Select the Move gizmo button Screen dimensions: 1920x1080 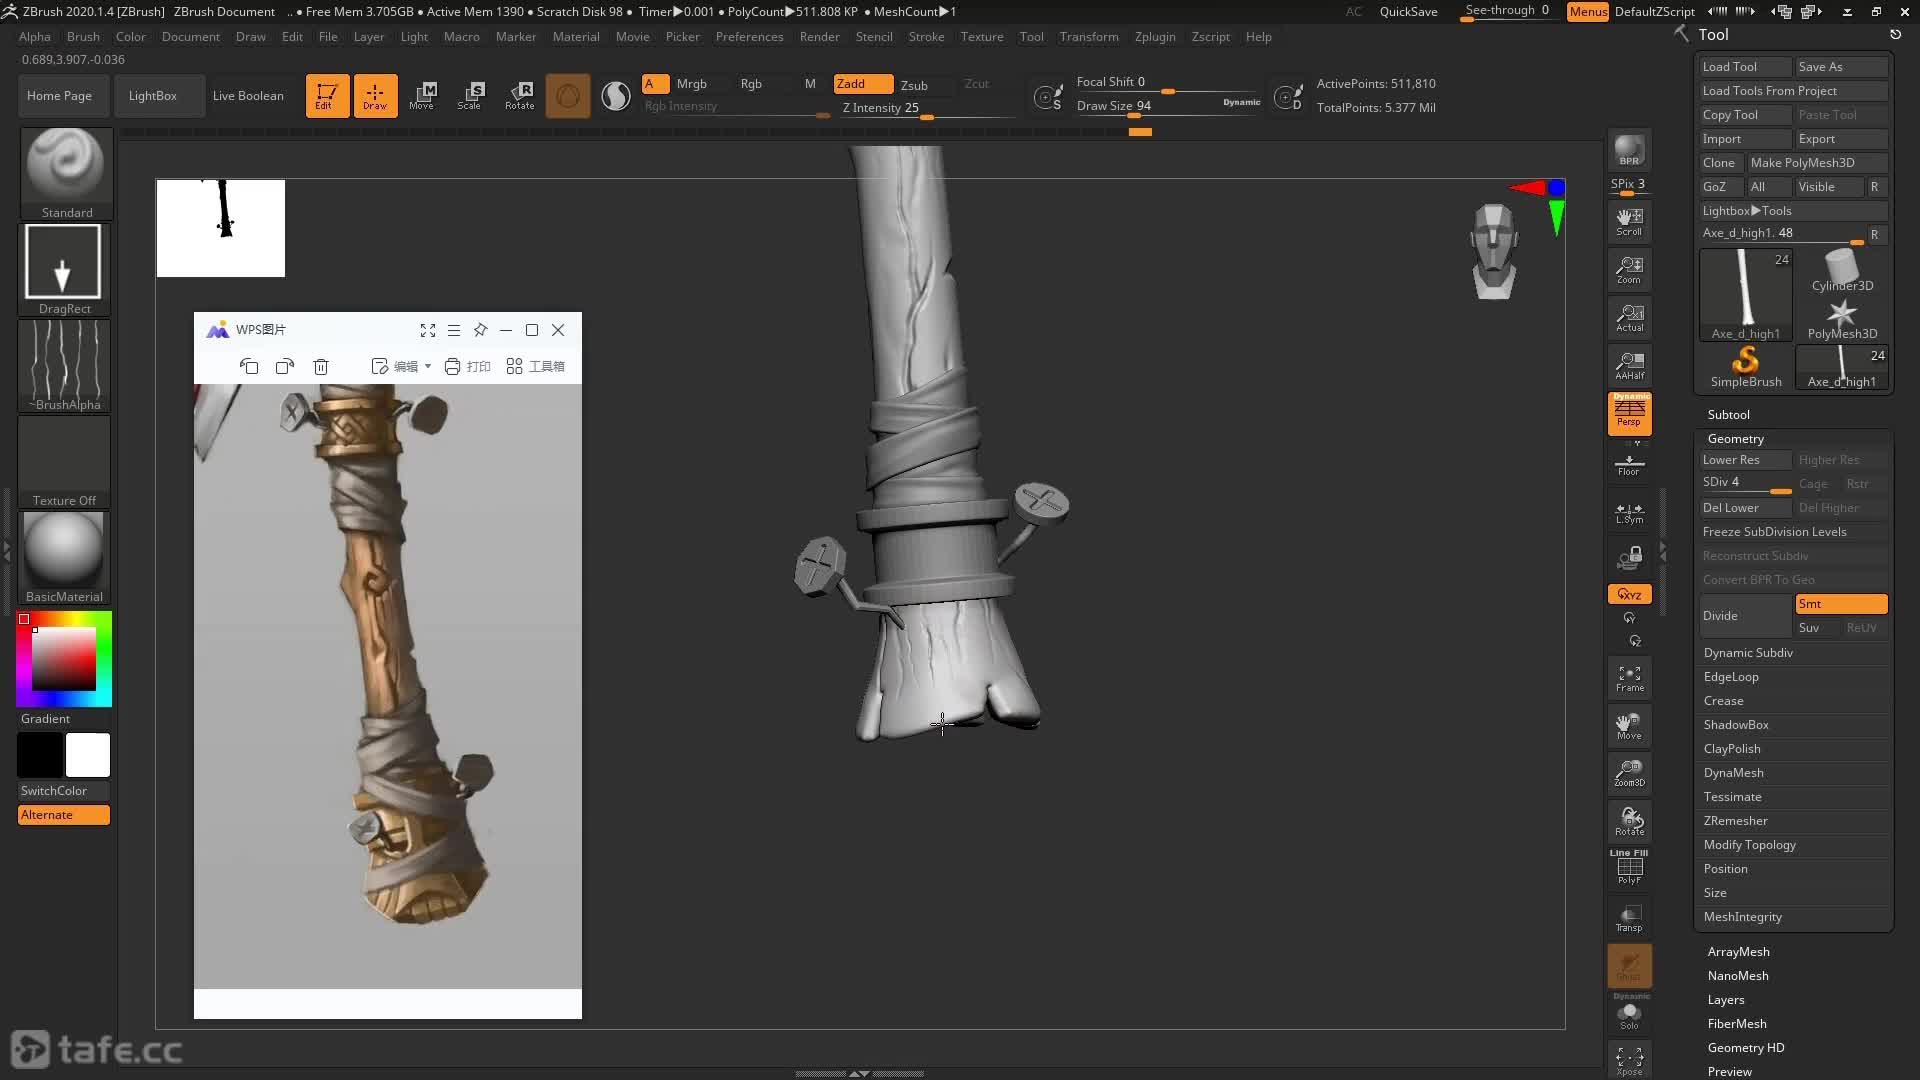pos(423,96)
